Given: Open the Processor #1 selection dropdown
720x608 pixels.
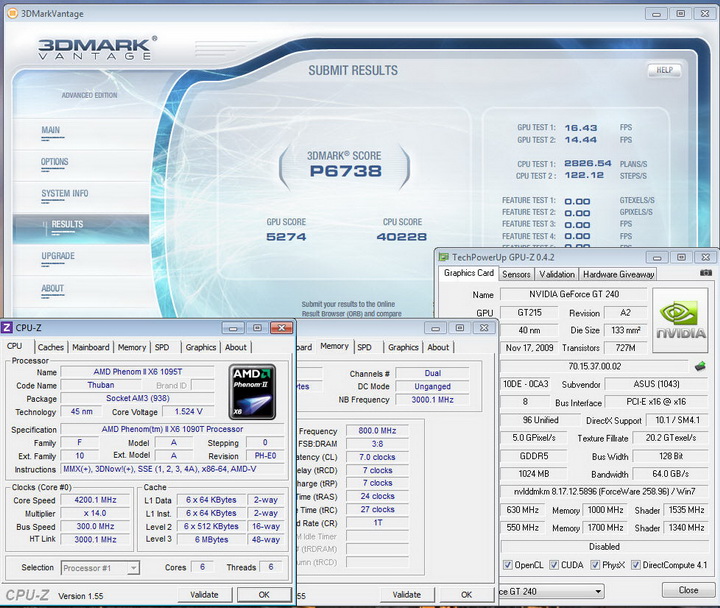Looking at the screenshot, I should click(x=102, y=567).
